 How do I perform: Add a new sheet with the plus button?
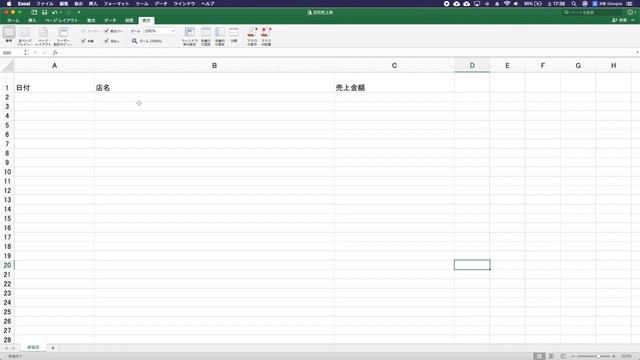53,348
